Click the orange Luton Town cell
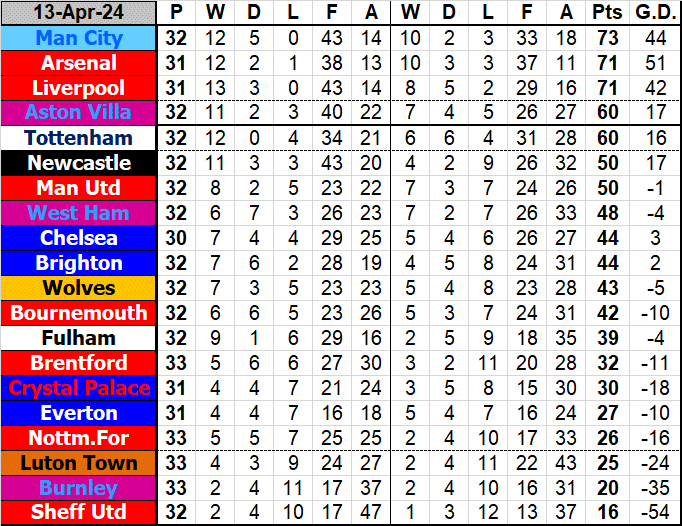This screenshot has height=526, width=682. (79, 463)
